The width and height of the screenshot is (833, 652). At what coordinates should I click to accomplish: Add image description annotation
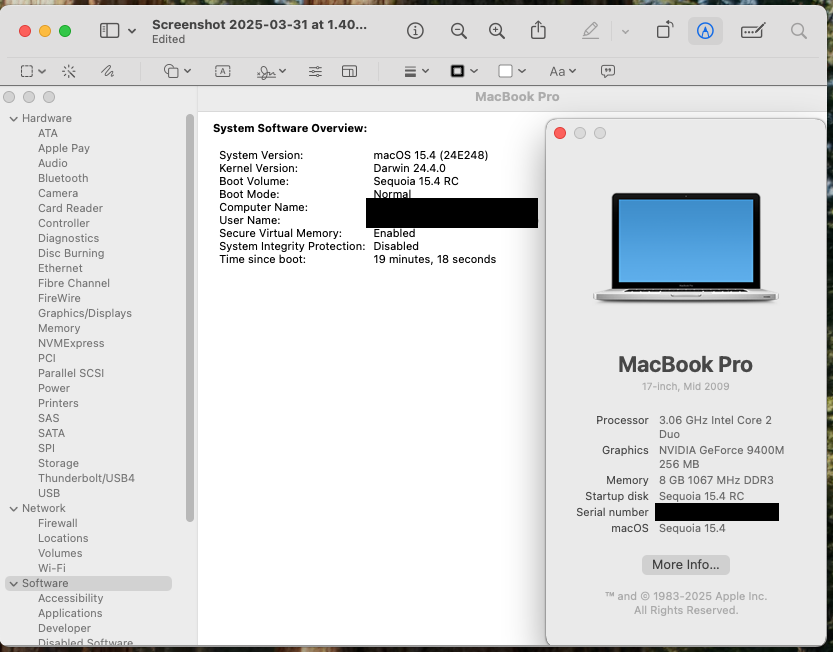pyautogui.click(x=608, y=71)
